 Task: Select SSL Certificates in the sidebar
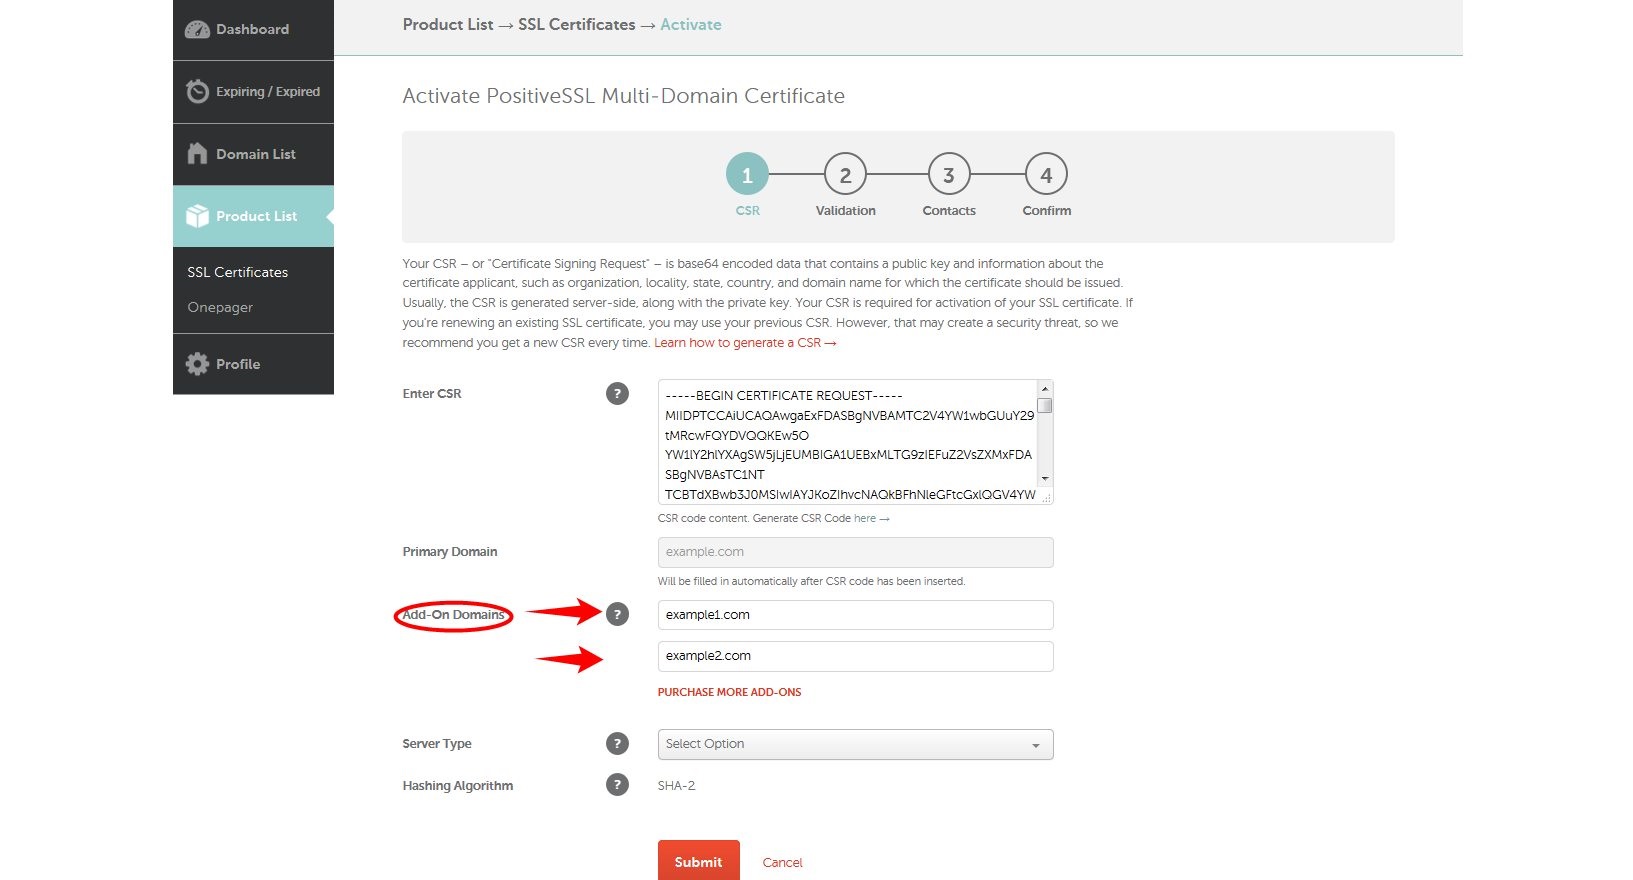(x=237, y=272)
